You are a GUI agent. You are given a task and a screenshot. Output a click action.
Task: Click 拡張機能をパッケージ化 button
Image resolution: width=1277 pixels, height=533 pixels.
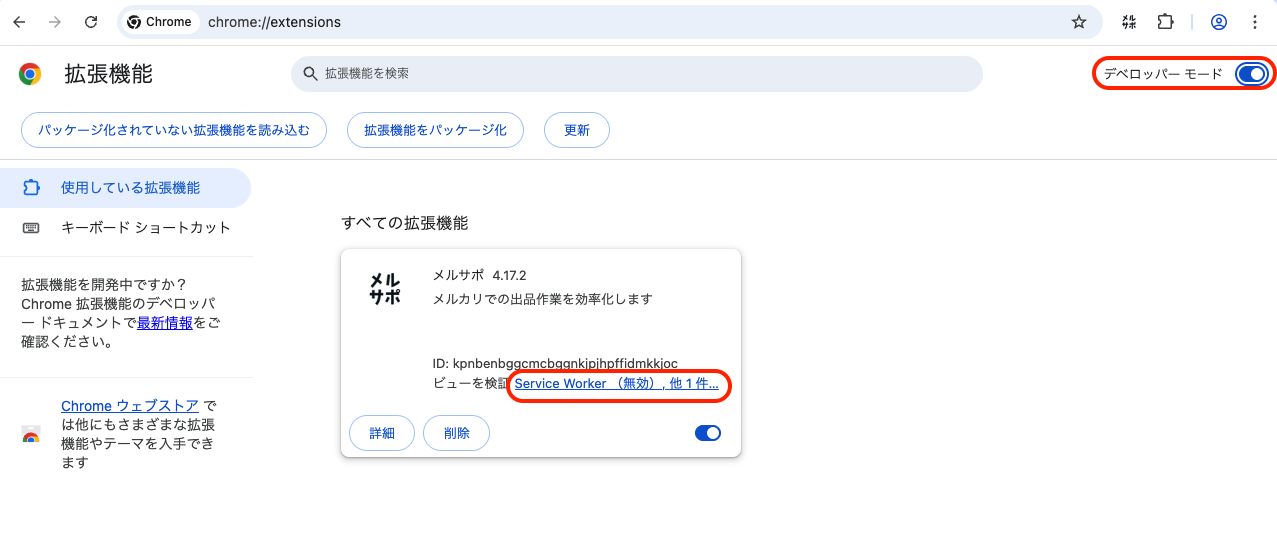pyautogui.click(x=435, y=130)
